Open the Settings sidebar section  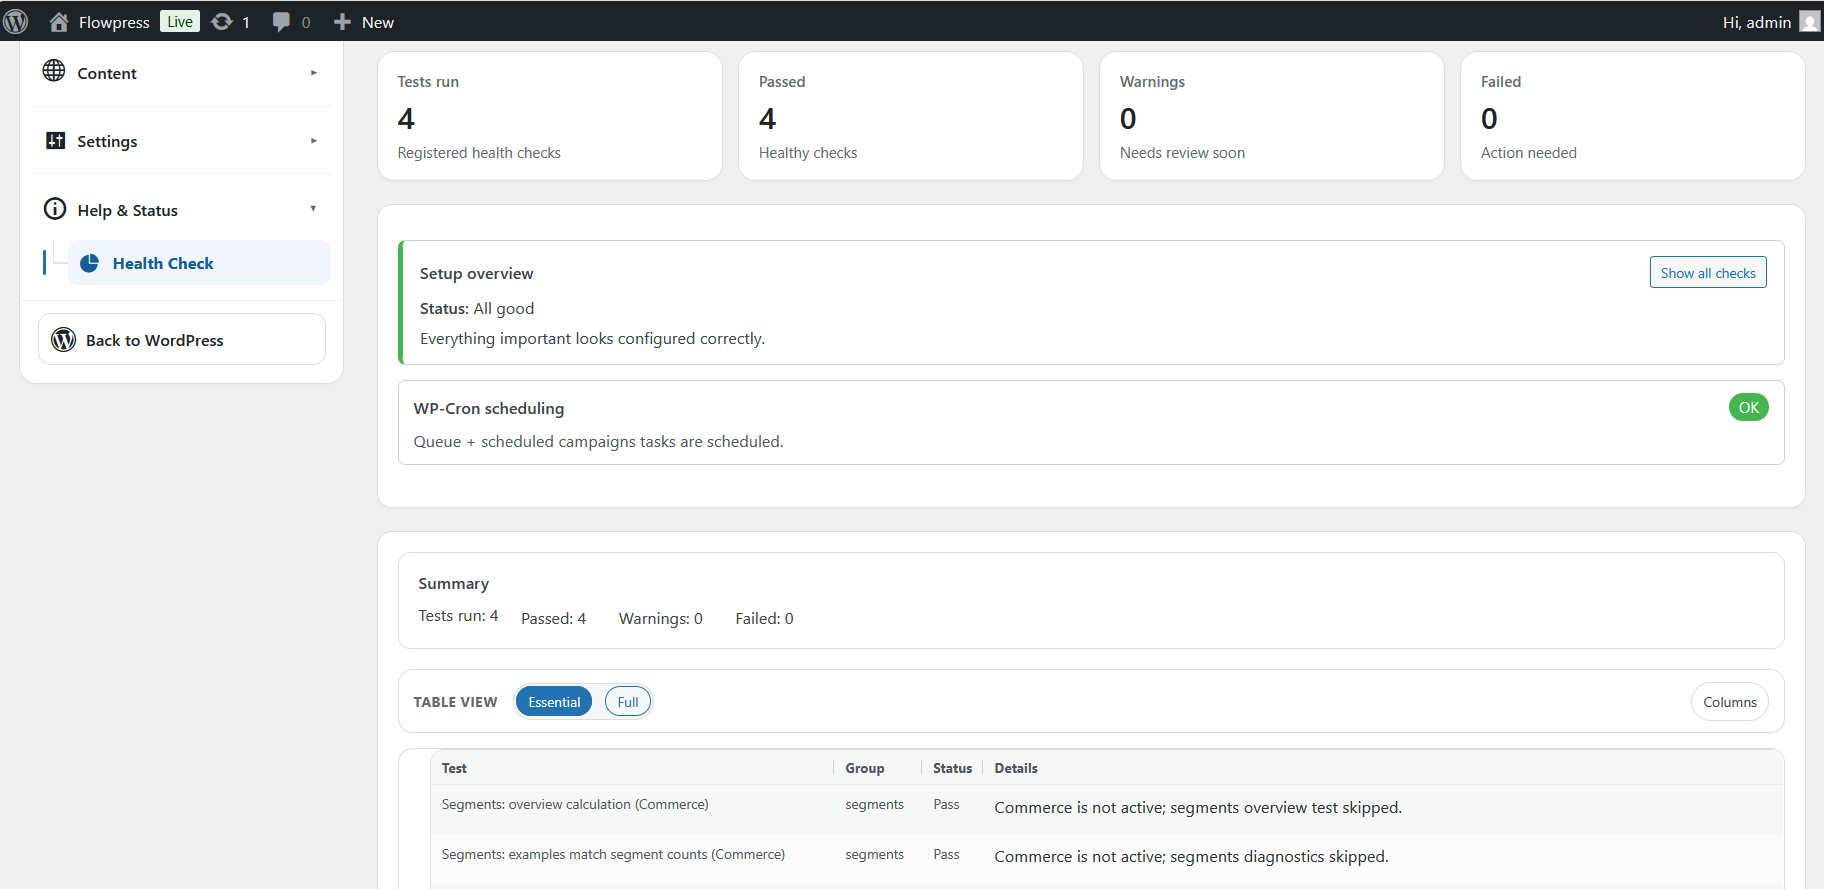point(181,141)
